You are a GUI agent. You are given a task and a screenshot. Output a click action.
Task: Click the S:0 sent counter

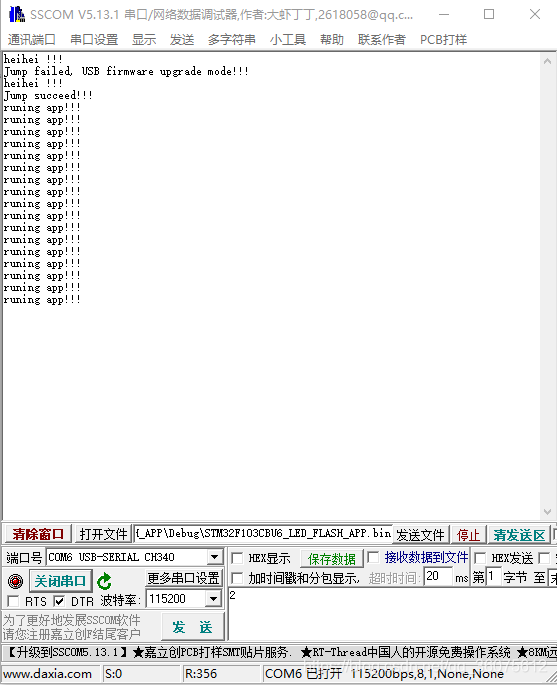(114, 674)
